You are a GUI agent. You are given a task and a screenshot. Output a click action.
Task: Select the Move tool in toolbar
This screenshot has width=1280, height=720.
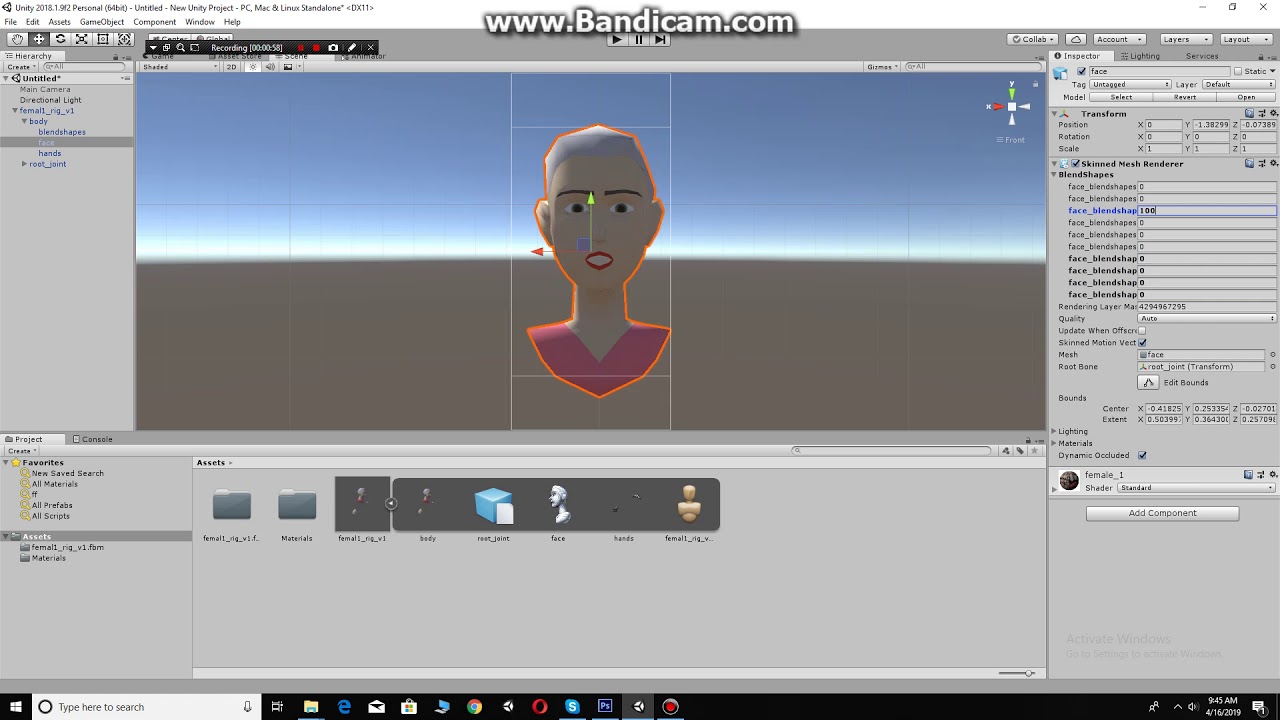coord(39,39)
